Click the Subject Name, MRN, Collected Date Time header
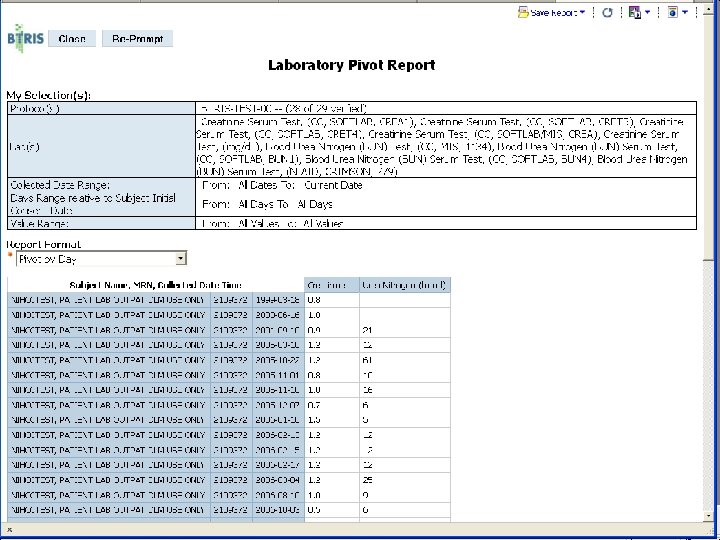This screenshot has height=540, width=720. (x=156, y=285)
